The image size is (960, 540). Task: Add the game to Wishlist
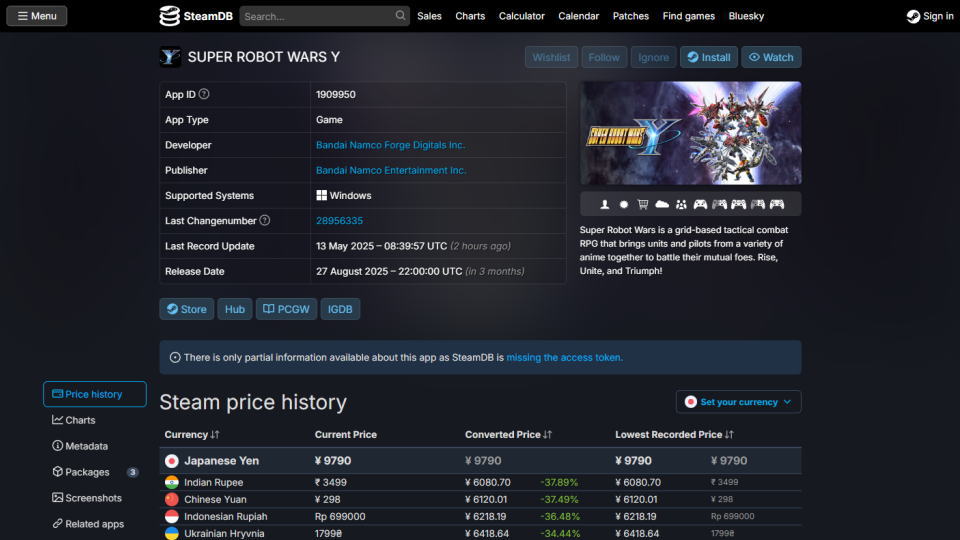tap(551, 57)
